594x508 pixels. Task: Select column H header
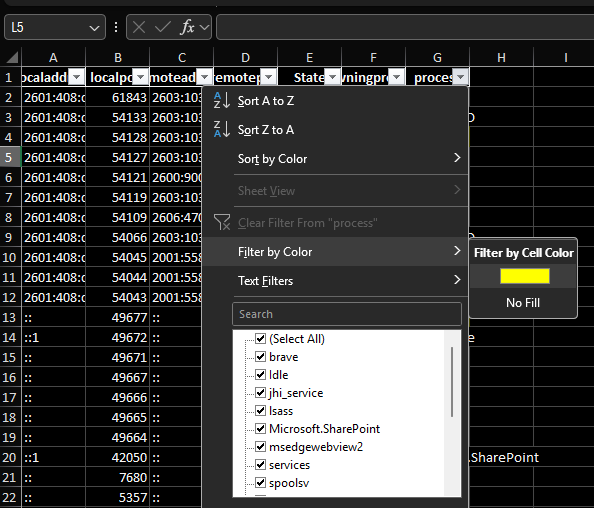tap(502, 58)
